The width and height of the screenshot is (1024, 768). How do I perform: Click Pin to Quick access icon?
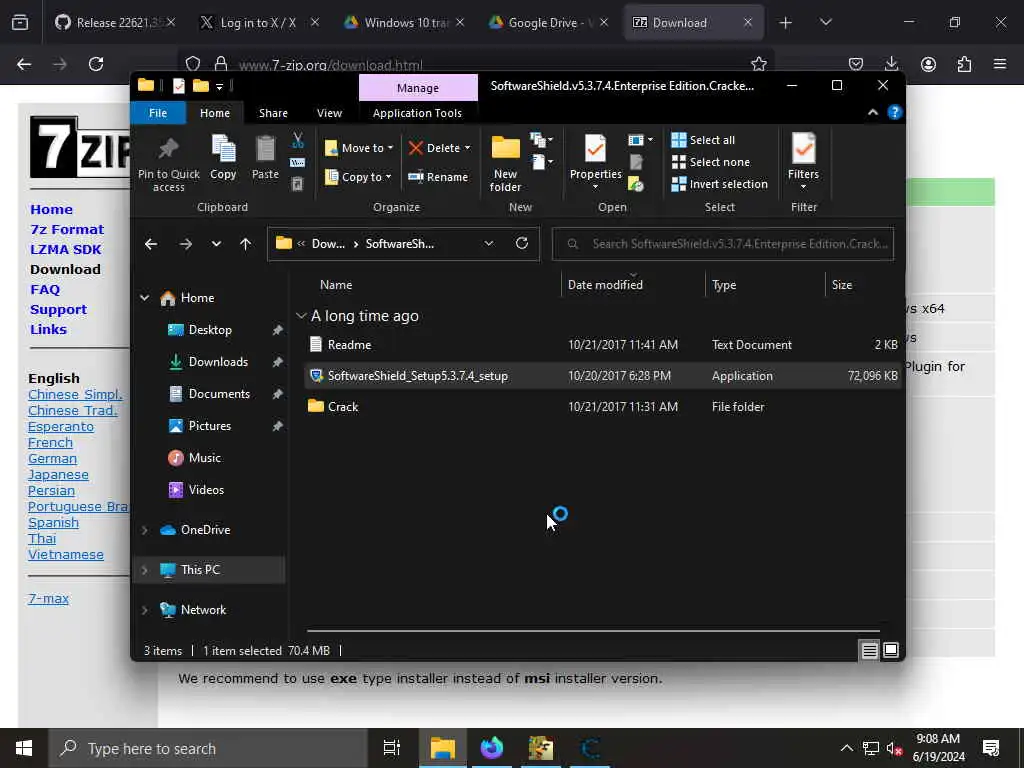pos(168,149)
